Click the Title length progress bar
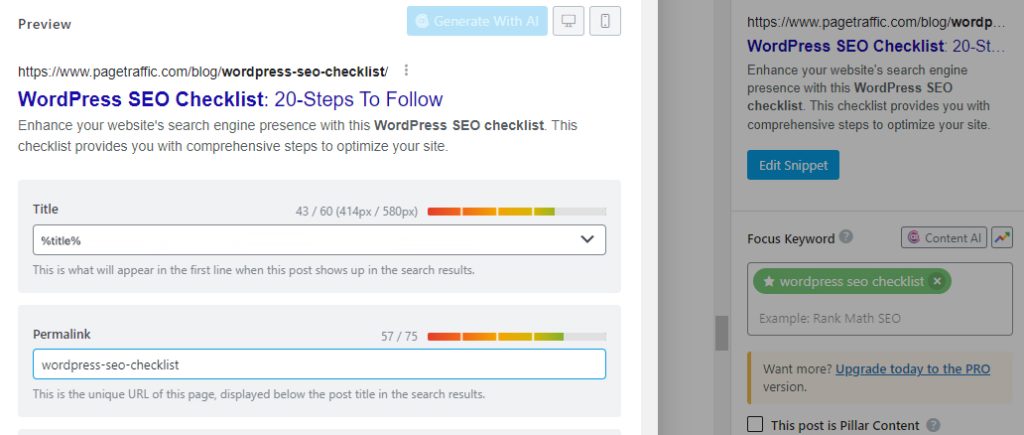The height and width of the screenshot is (435, 1024). 517,212
